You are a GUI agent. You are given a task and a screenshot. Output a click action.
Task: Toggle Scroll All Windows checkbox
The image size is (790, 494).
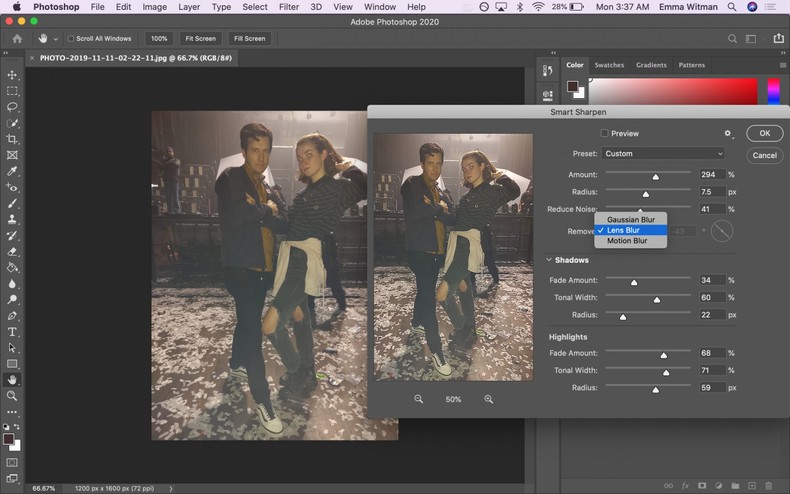pos(71,39)
